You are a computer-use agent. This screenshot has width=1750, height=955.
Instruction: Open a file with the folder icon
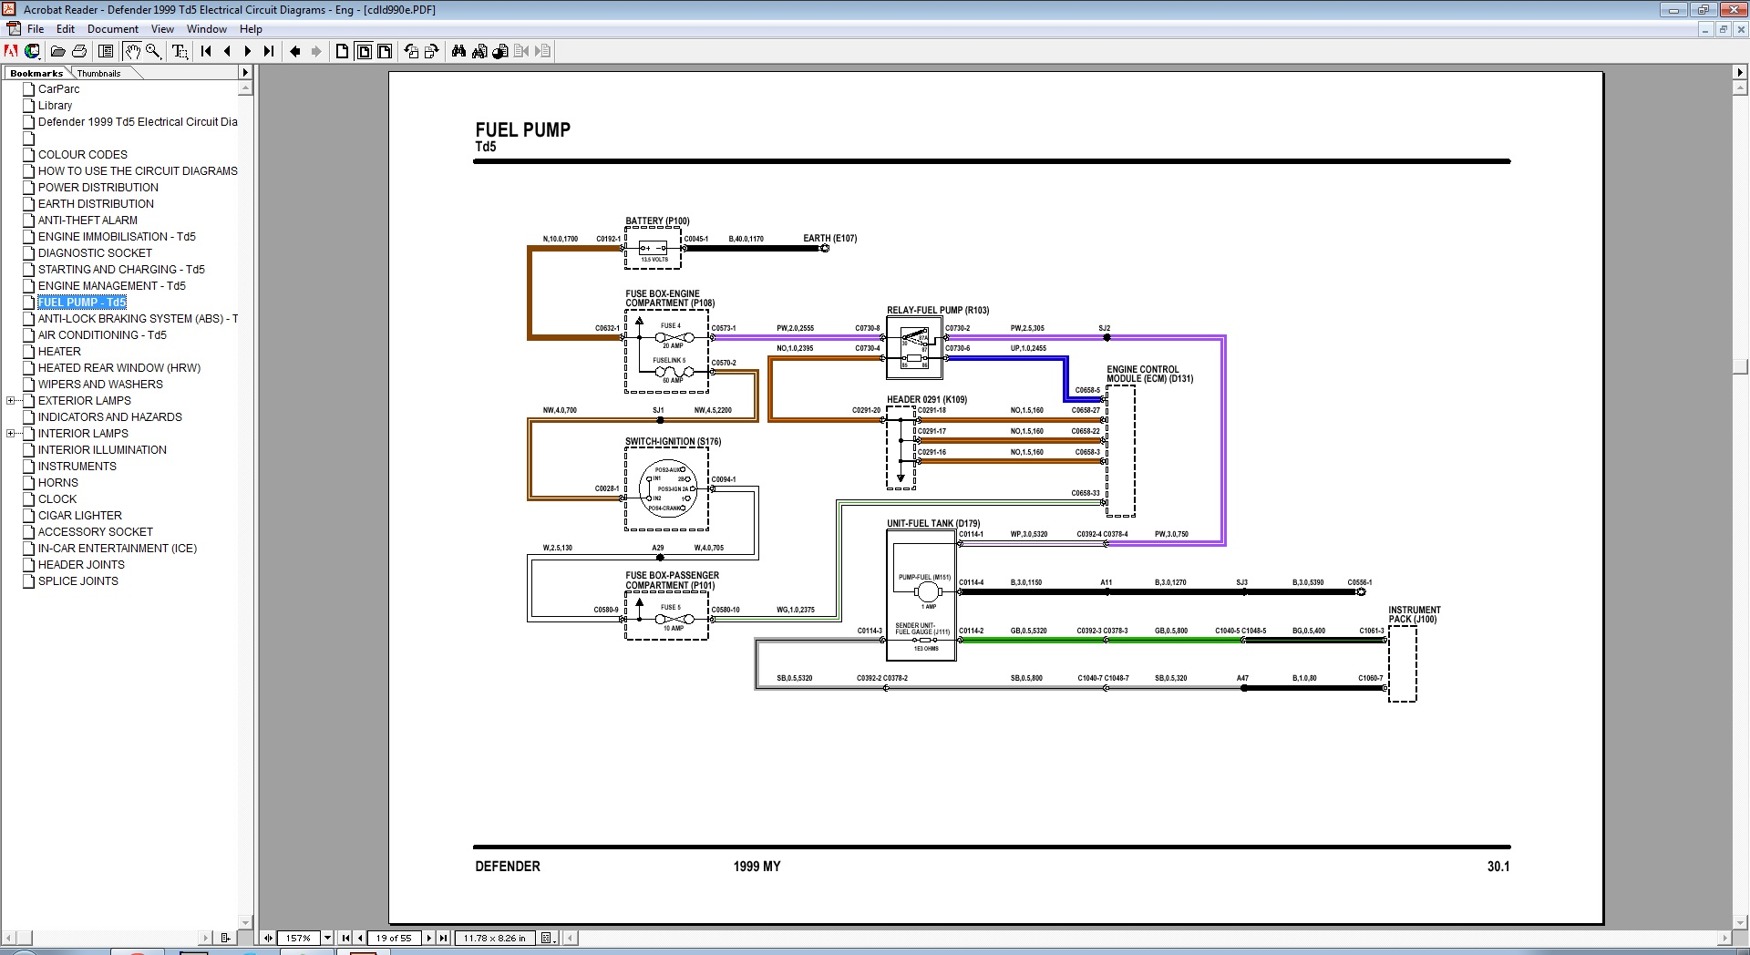click(58, 51)
